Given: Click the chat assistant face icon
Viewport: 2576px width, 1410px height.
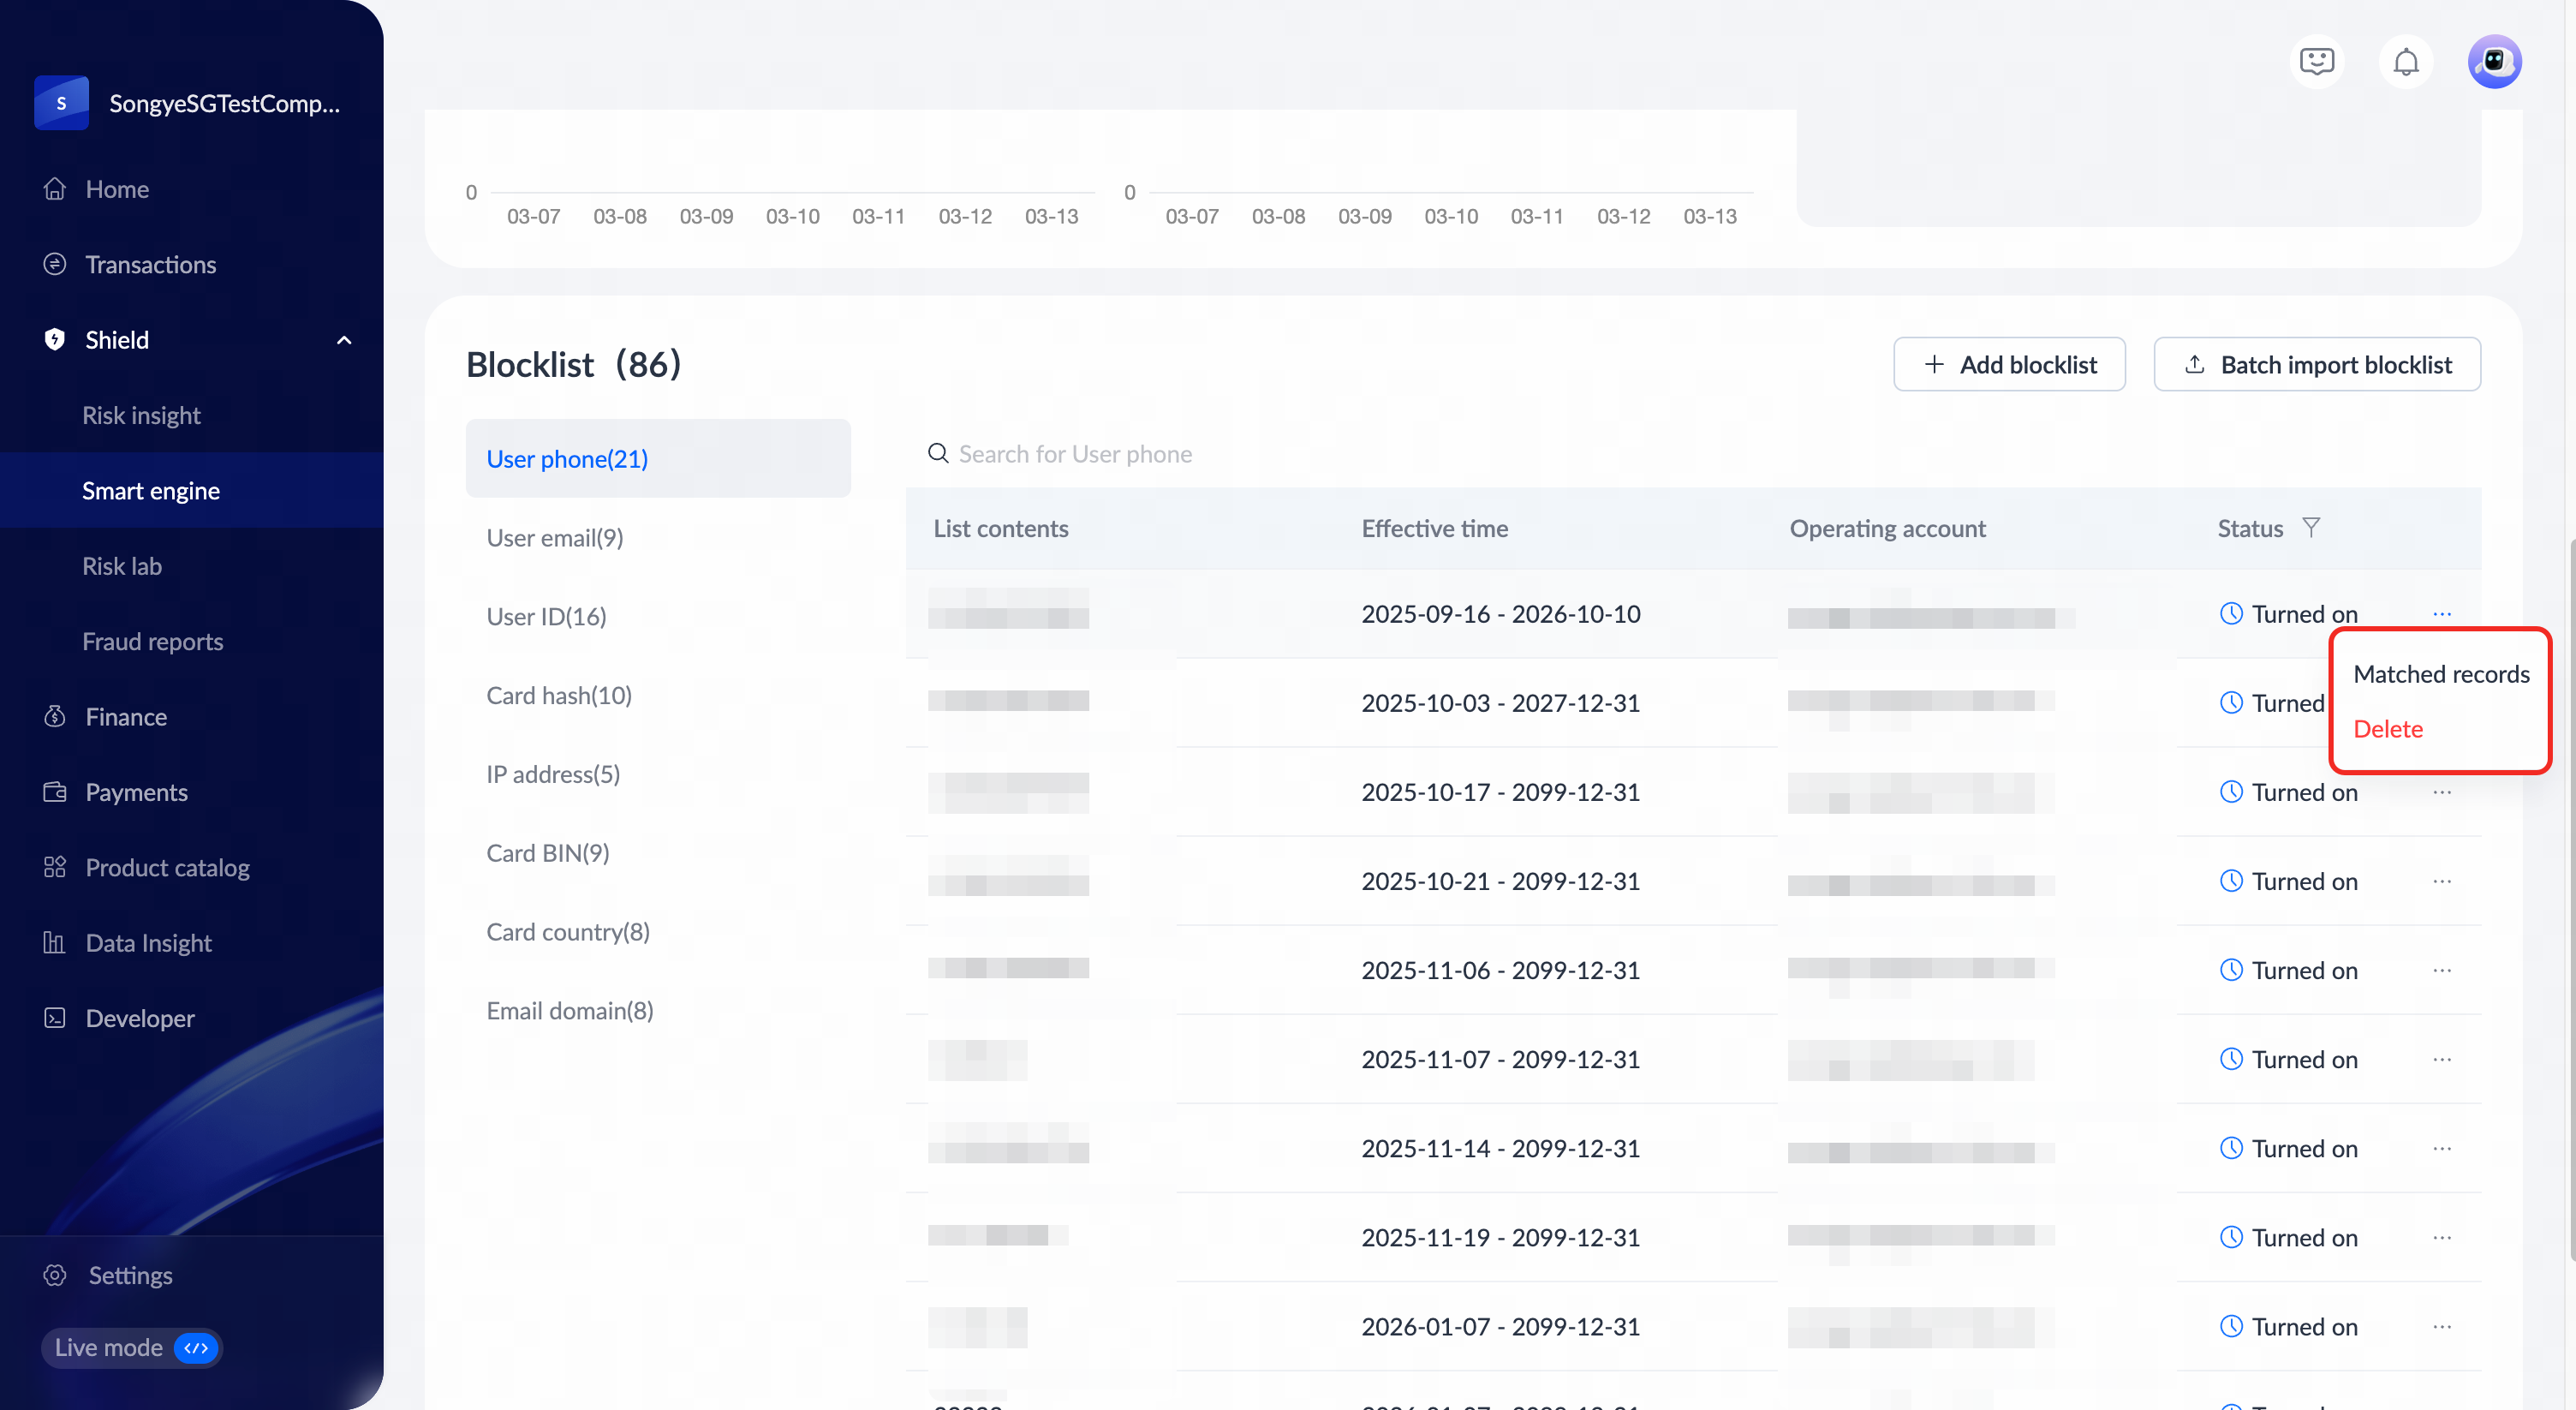Looking at the screenshot, I should coord(2316,63).
